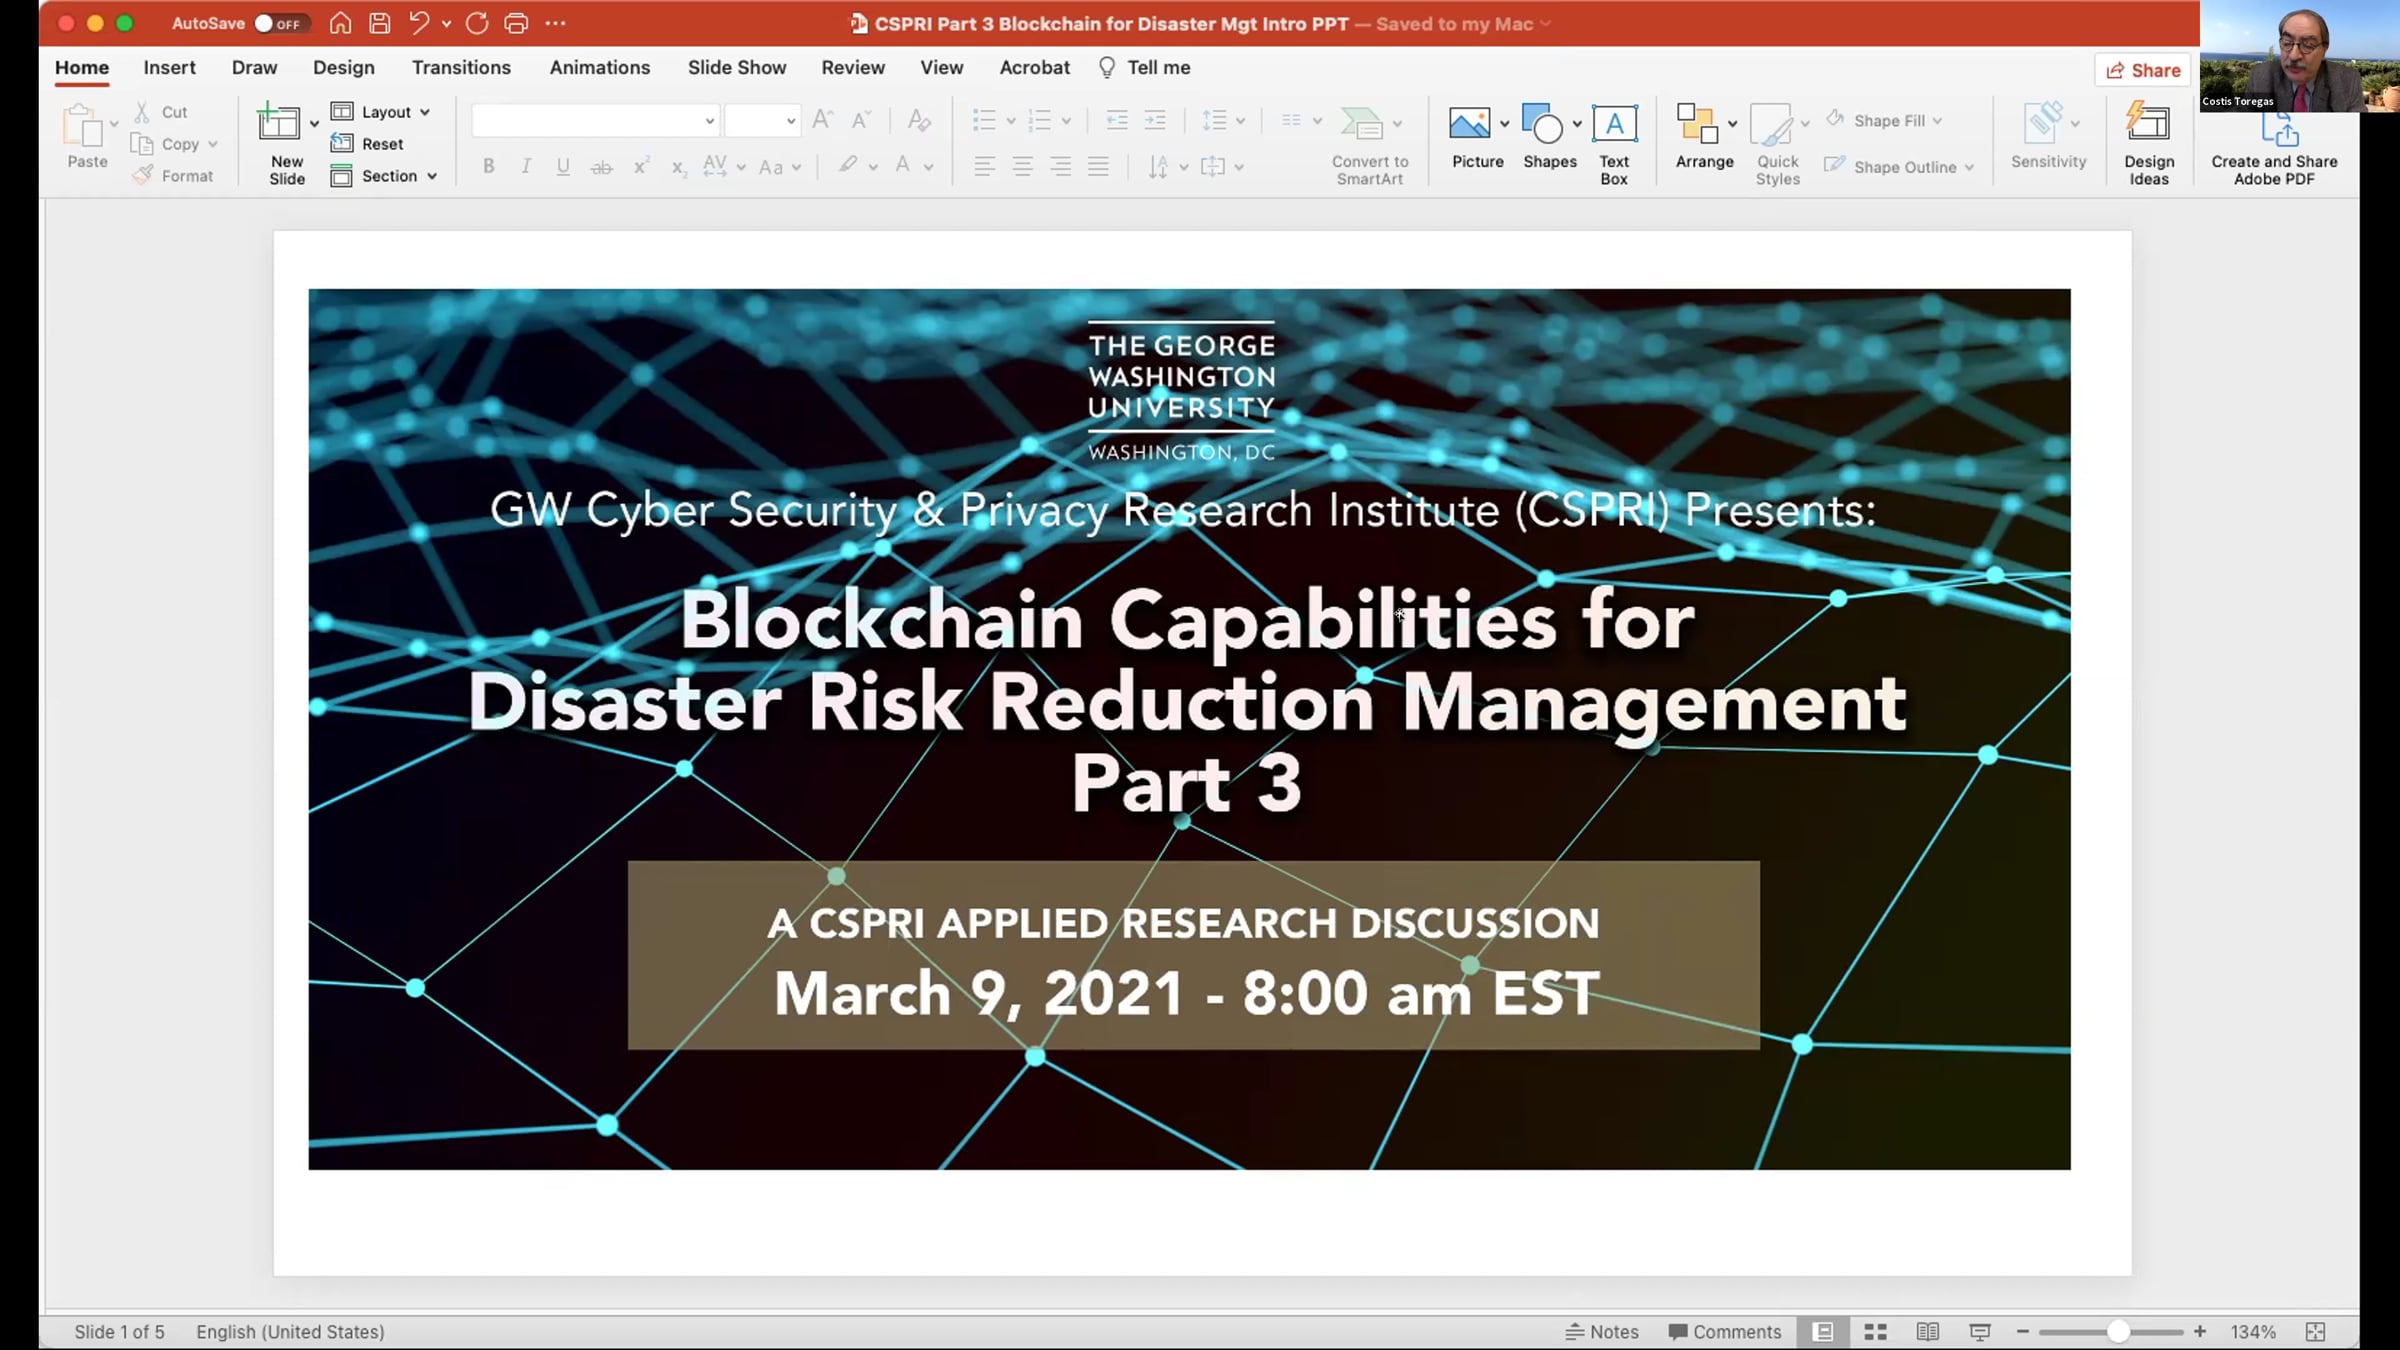Toggle superscript formatting
Viewport: 2400px width, 1350px height.
click(x=641, y=167)
